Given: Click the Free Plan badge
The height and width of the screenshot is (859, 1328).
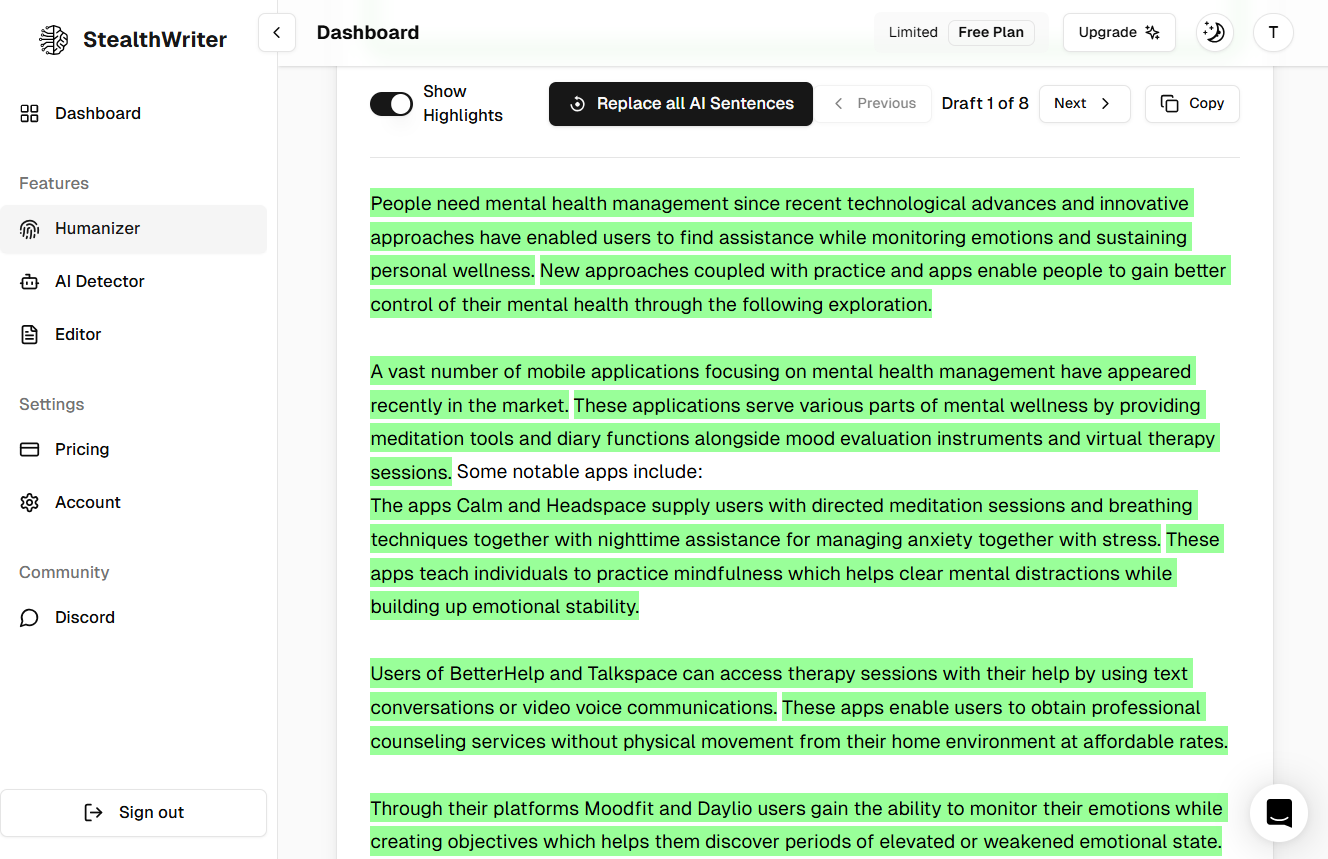Looking at the screenshot, I should (x=991, y=32).
